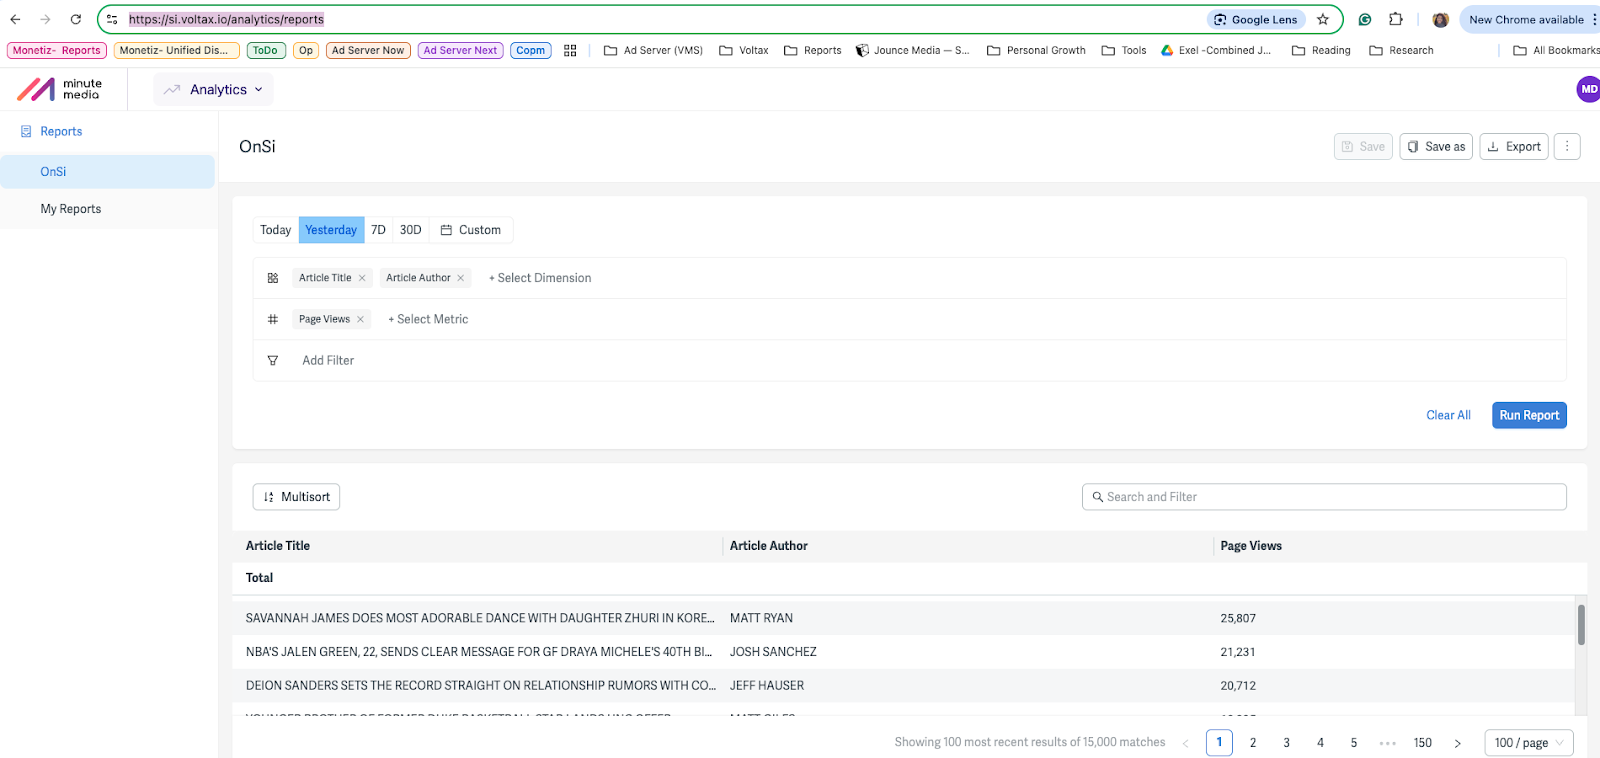Click the Google Lens button in address bar
1600x758 pixels.
coord(1256,19)
